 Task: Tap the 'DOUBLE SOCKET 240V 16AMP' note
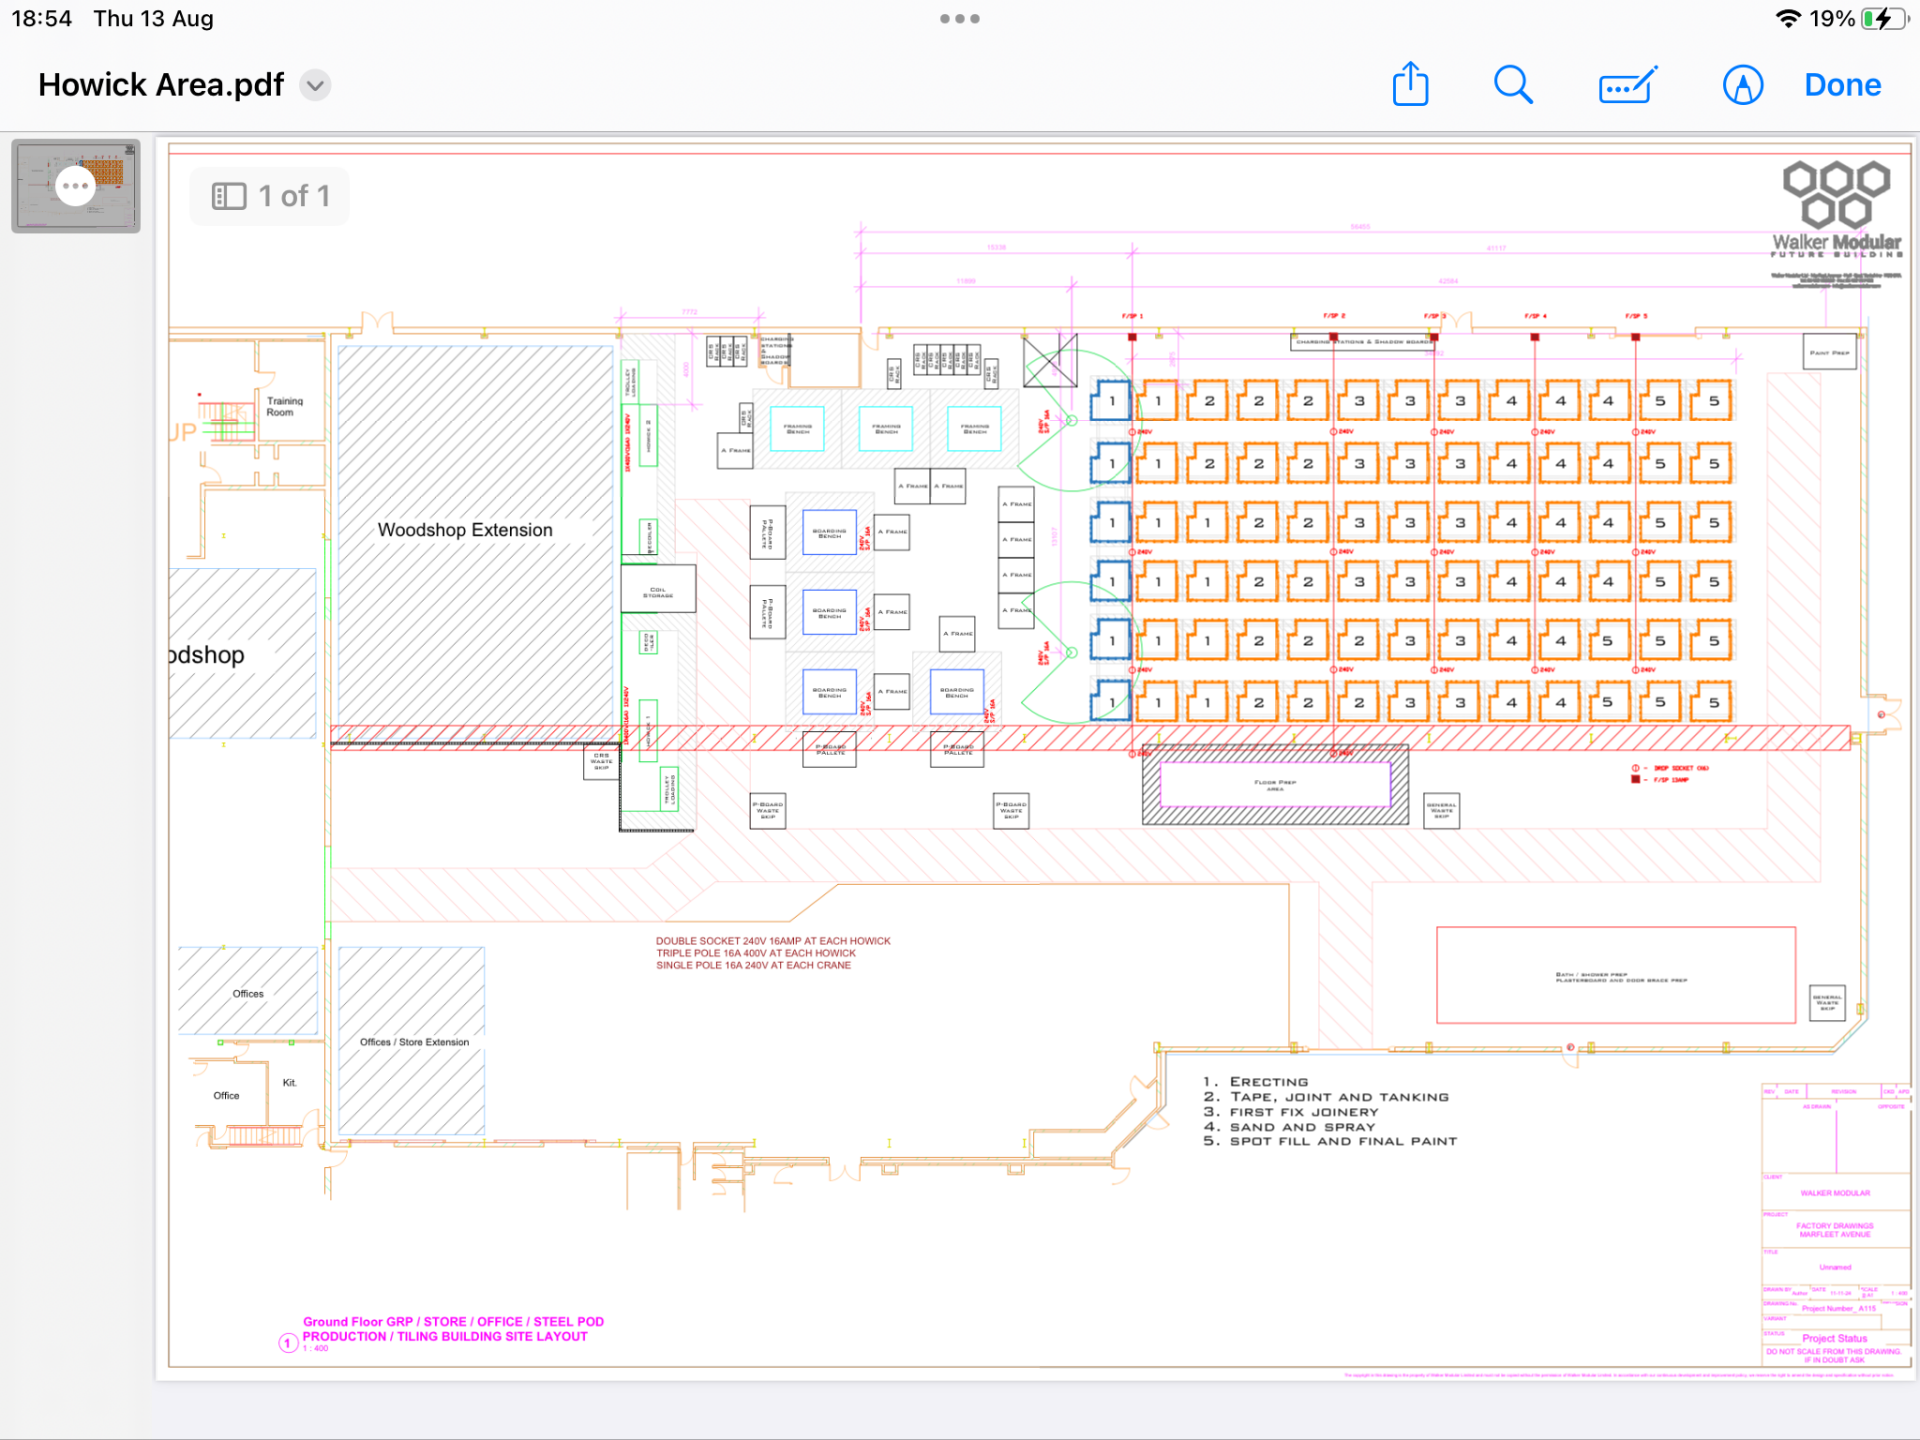tap(773, 941)
